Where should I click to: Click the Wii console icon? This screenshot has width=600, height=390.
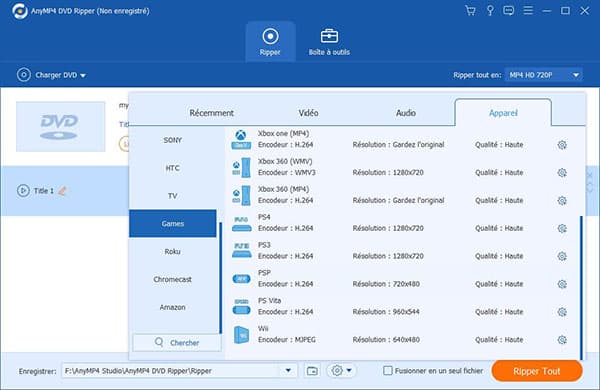point(241,335)
